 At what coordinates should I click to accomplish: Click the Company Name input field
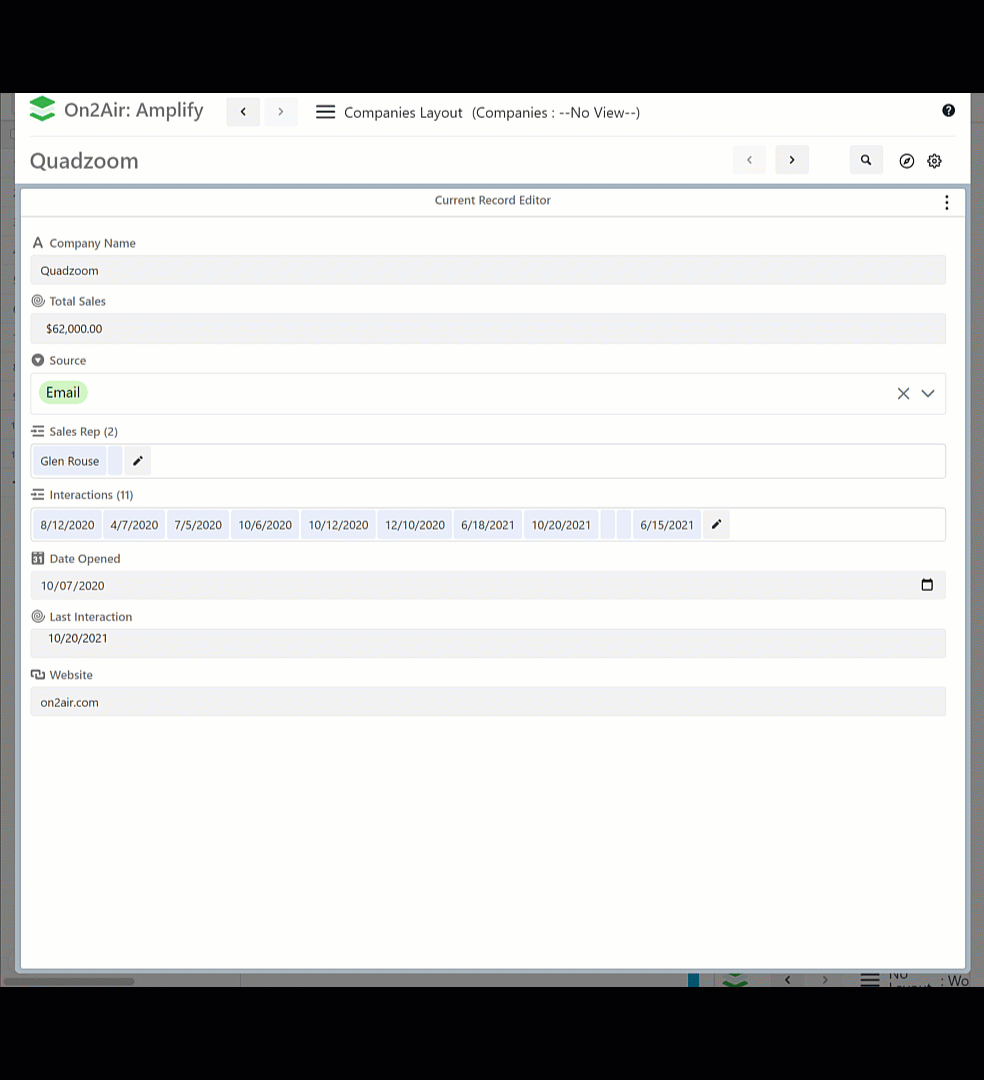[488, 270]
